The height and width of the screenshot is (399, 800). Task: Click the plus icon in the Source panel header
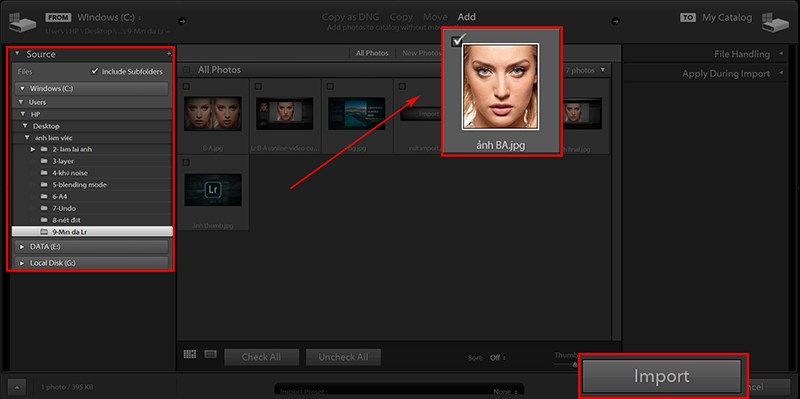(169, 54)
